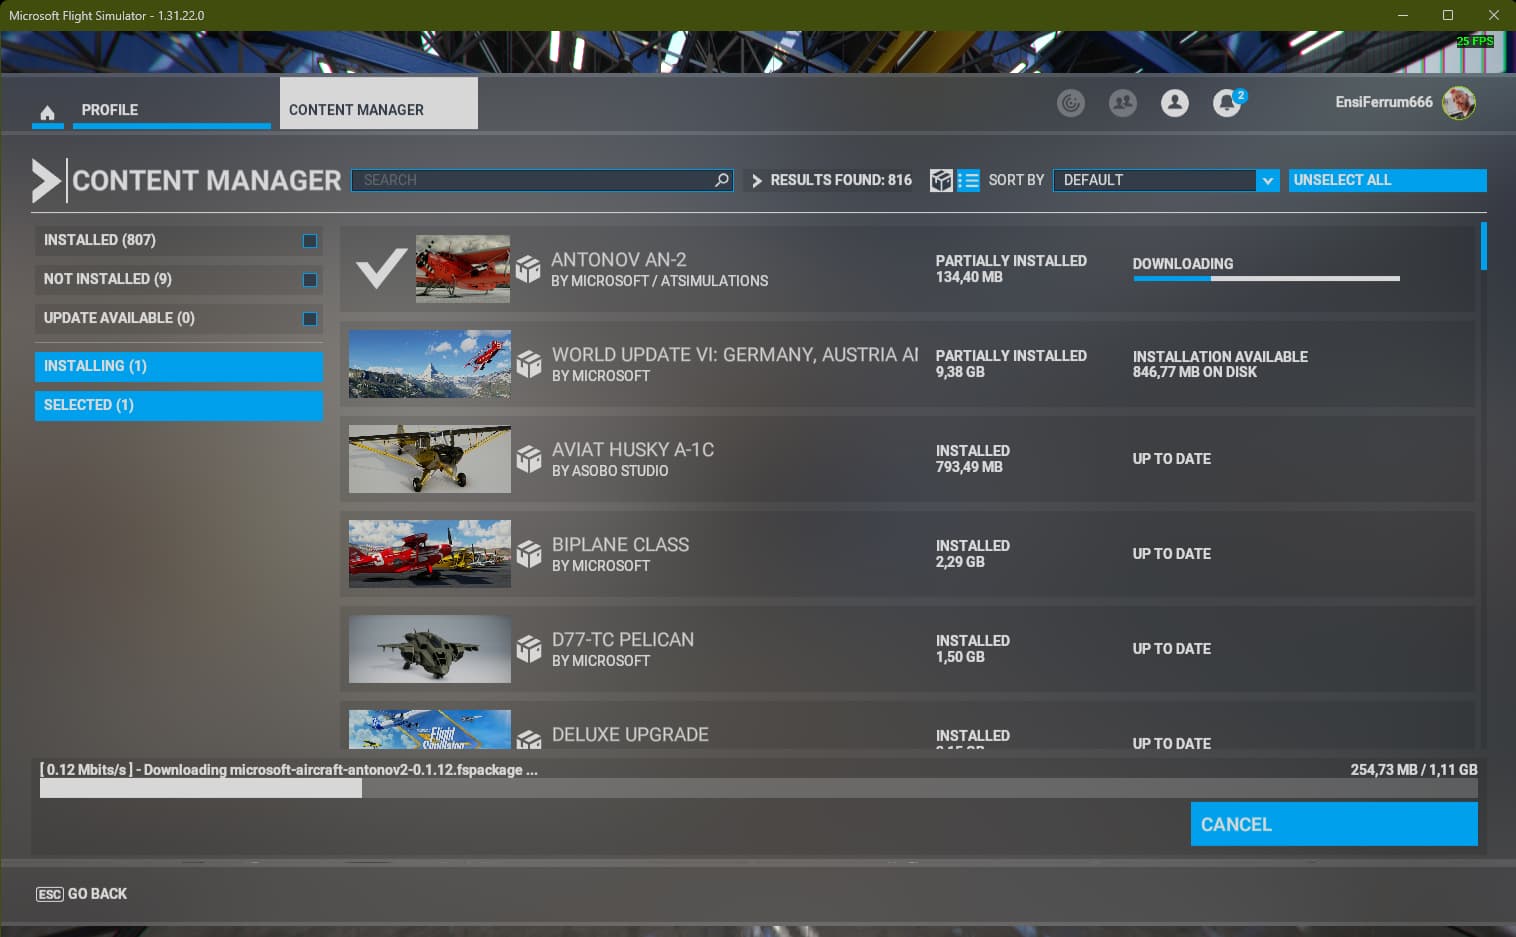This screenshot has width=1516, height=937.
Task: Click the EnsiFerrum666 username
Action: [1384, 102]
